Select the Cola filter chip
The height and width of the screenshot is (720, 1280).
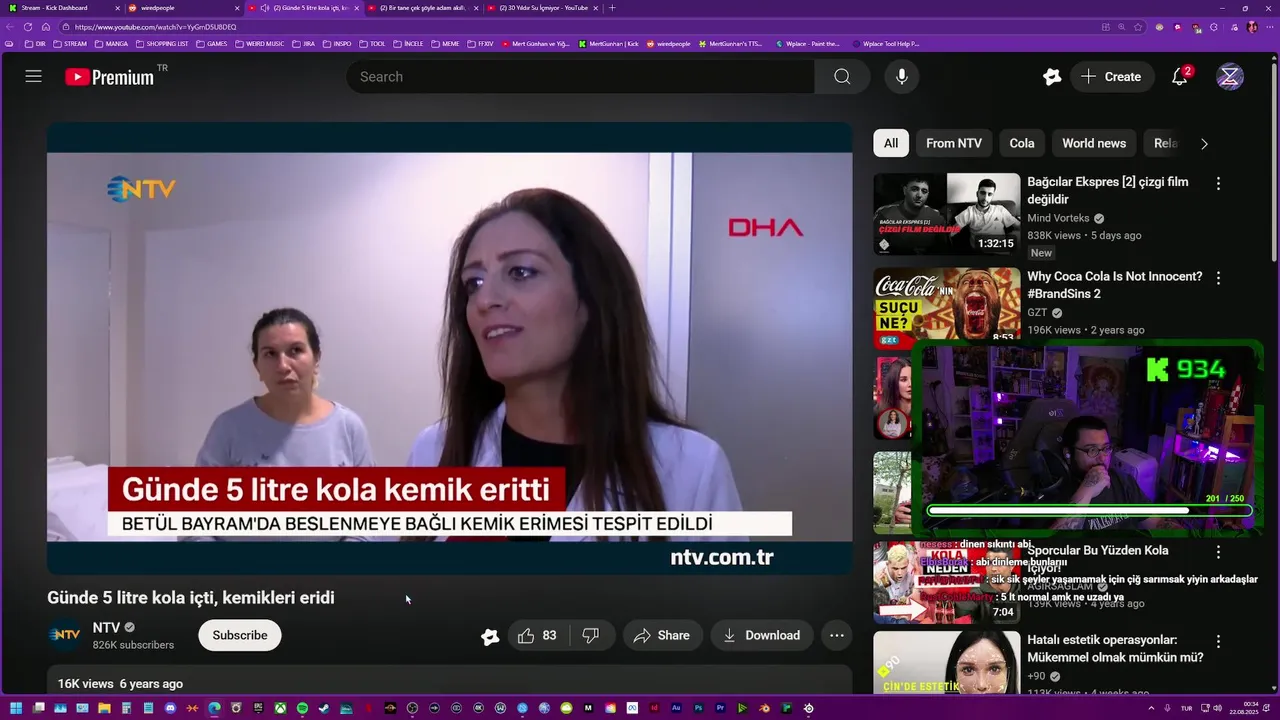click(1022, 143)
